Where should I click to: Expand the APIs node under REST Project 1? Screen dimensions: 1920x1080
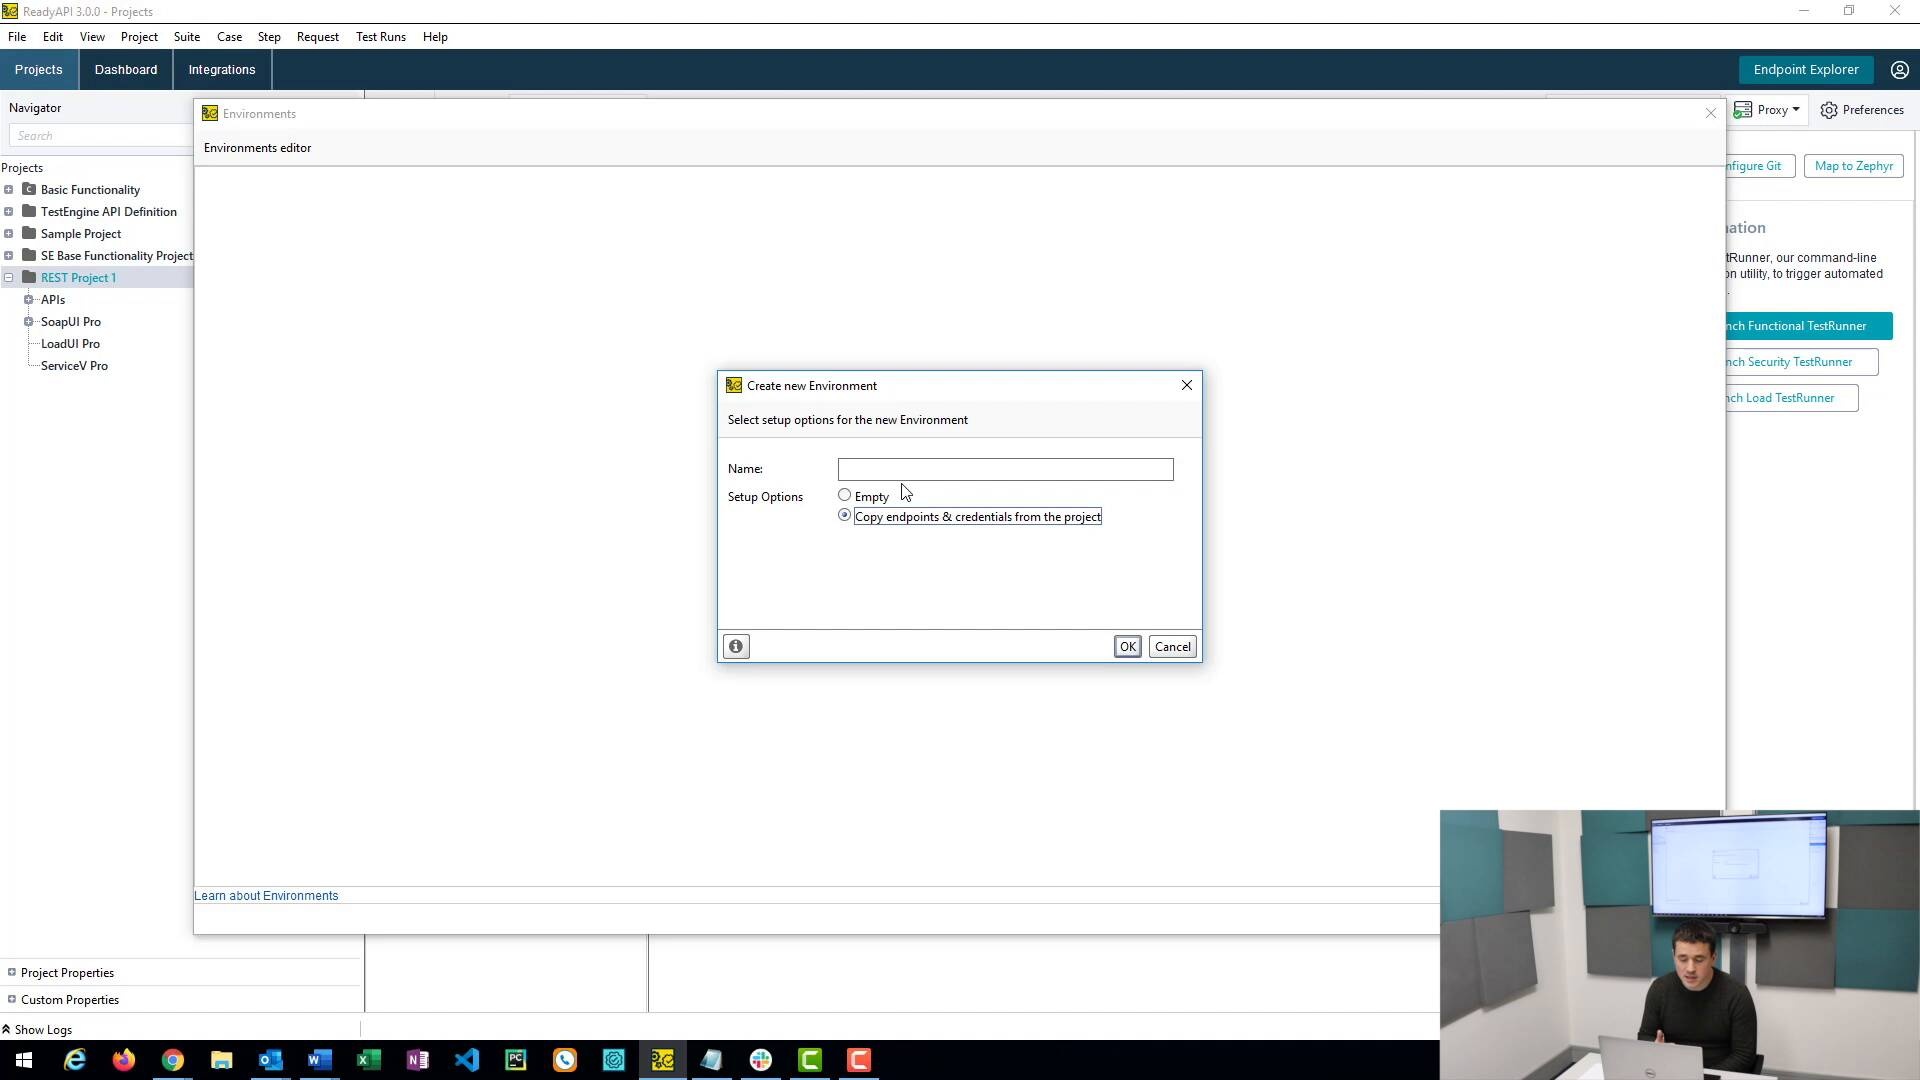29,299
